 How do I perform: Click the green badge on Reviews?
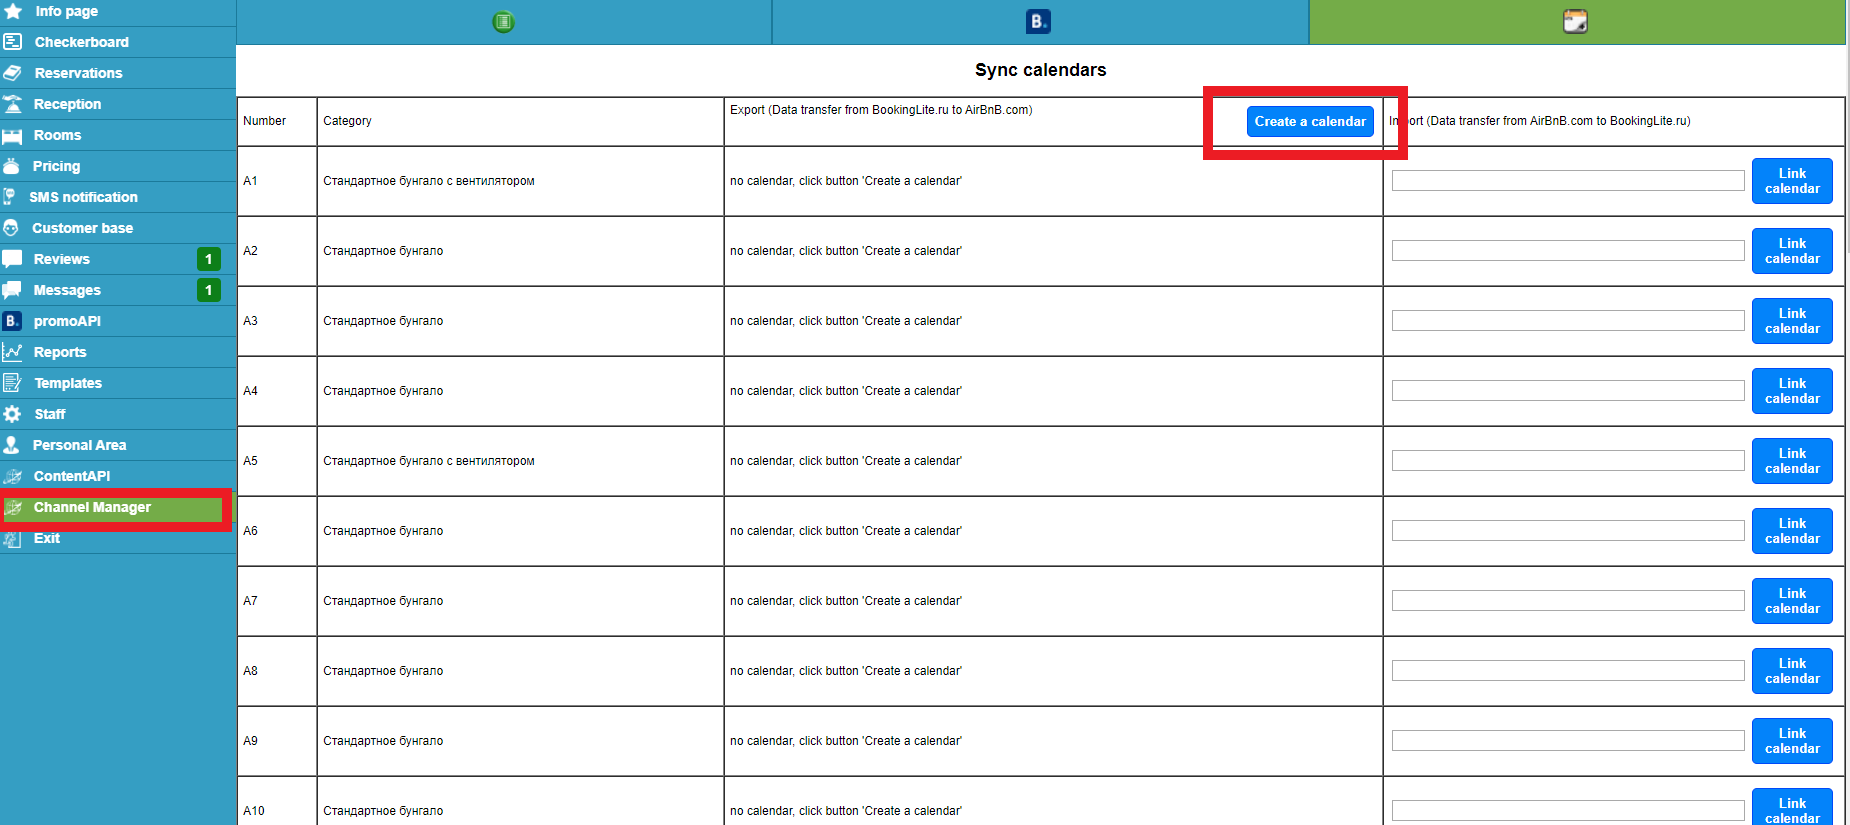coord(209,259)
